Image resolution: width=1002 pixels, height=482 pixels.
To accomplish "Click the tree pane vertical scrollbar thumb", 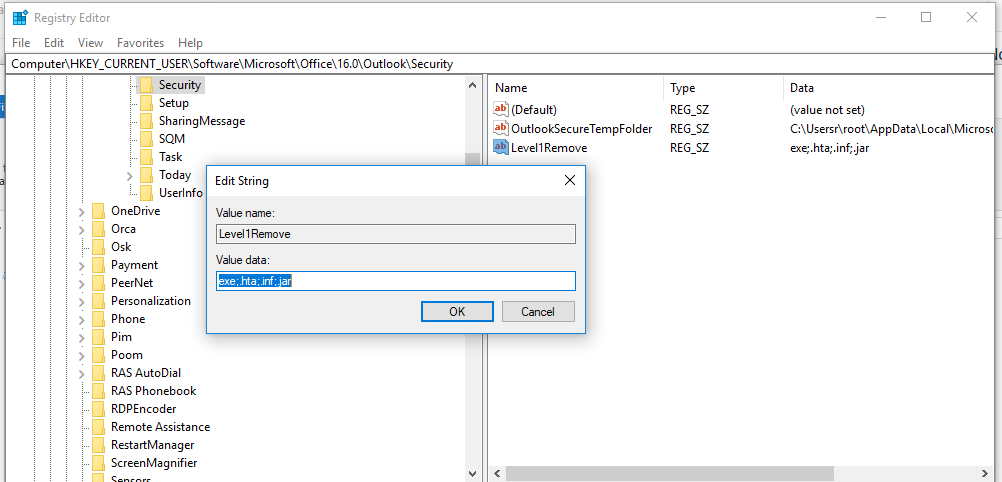I will [472, 160].
